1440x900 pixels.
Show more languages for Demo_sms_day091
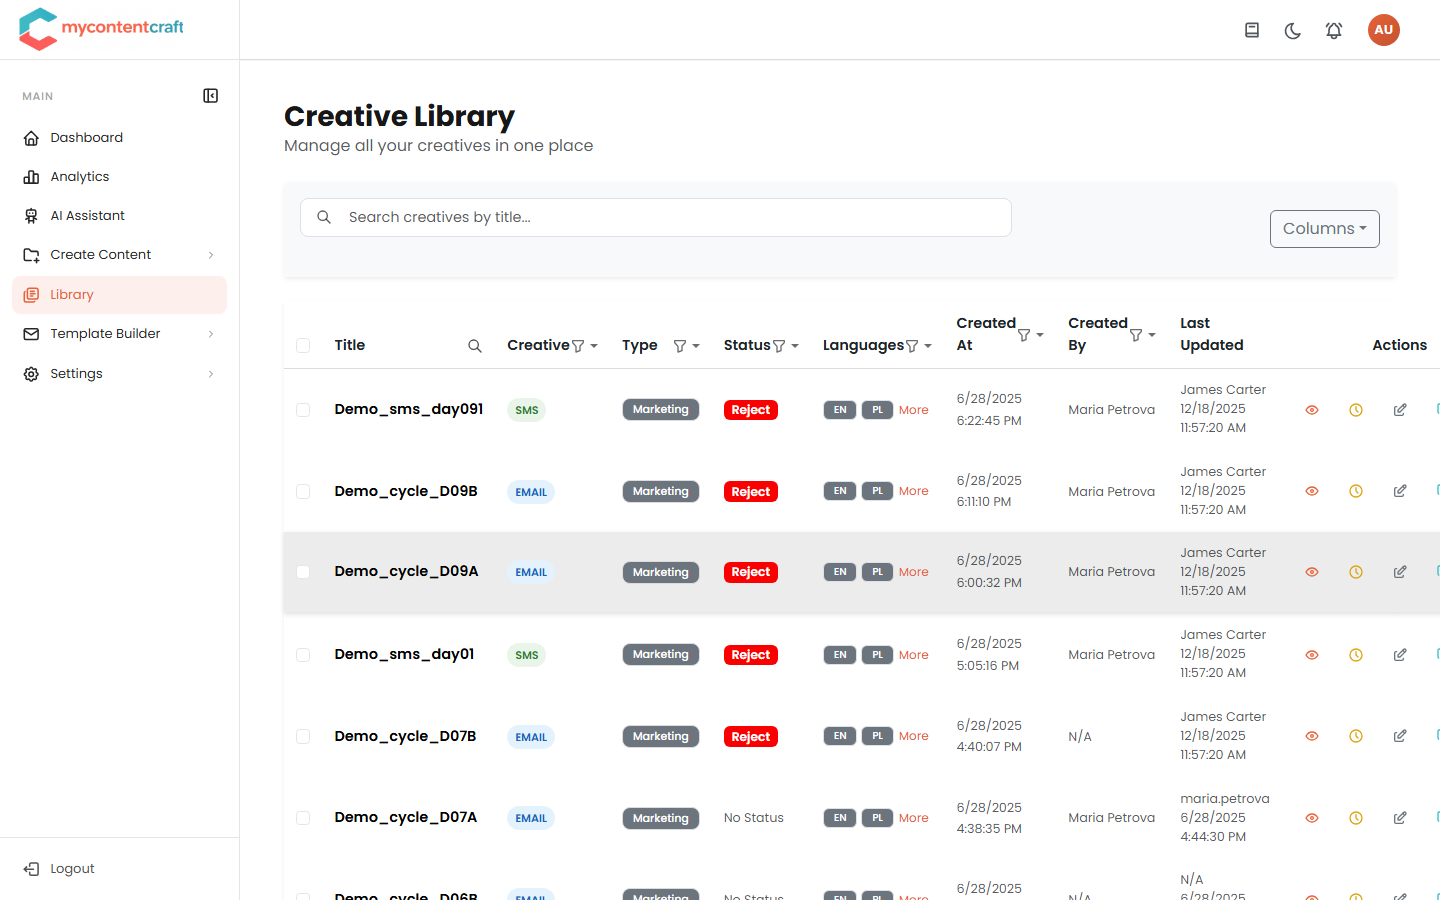point(914,410)
